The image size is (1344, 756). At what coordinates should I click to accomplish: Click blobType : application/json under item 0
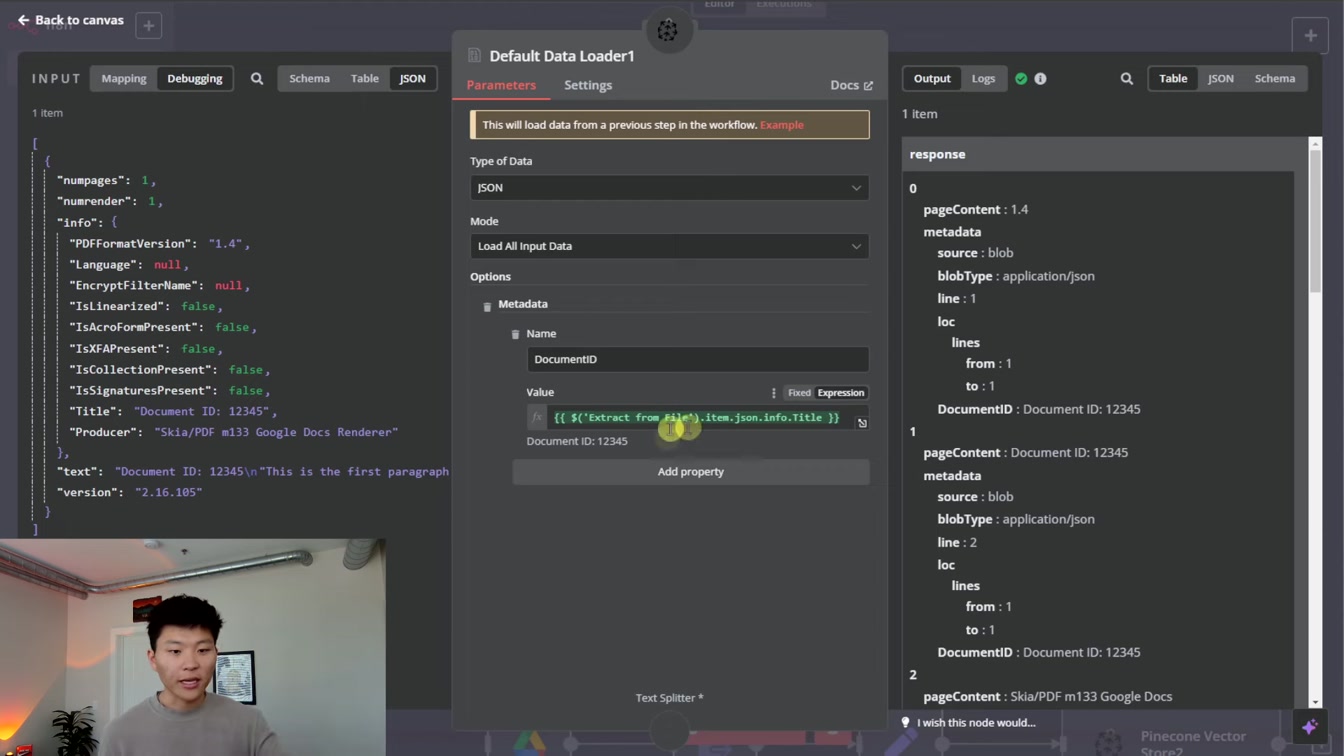pyautogui.click(x=1016, y=276)
